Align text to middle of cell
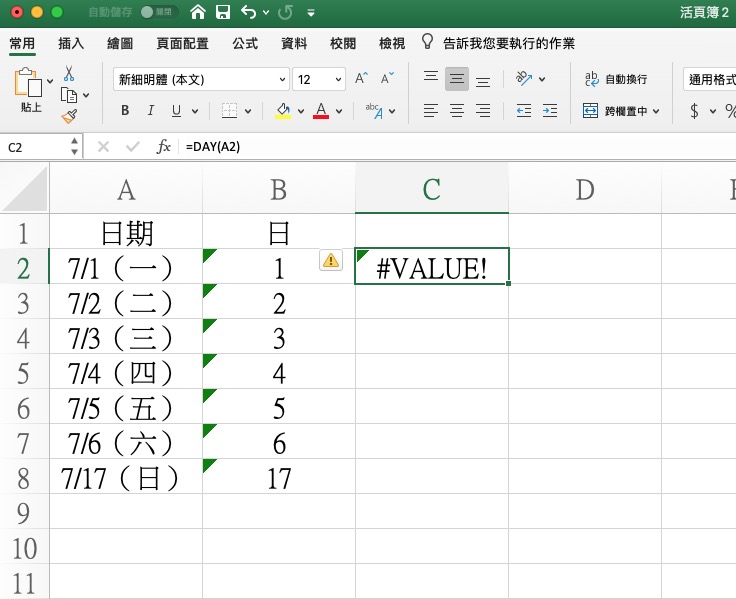This screenshot has height=599, width=736. pos(457,78)
